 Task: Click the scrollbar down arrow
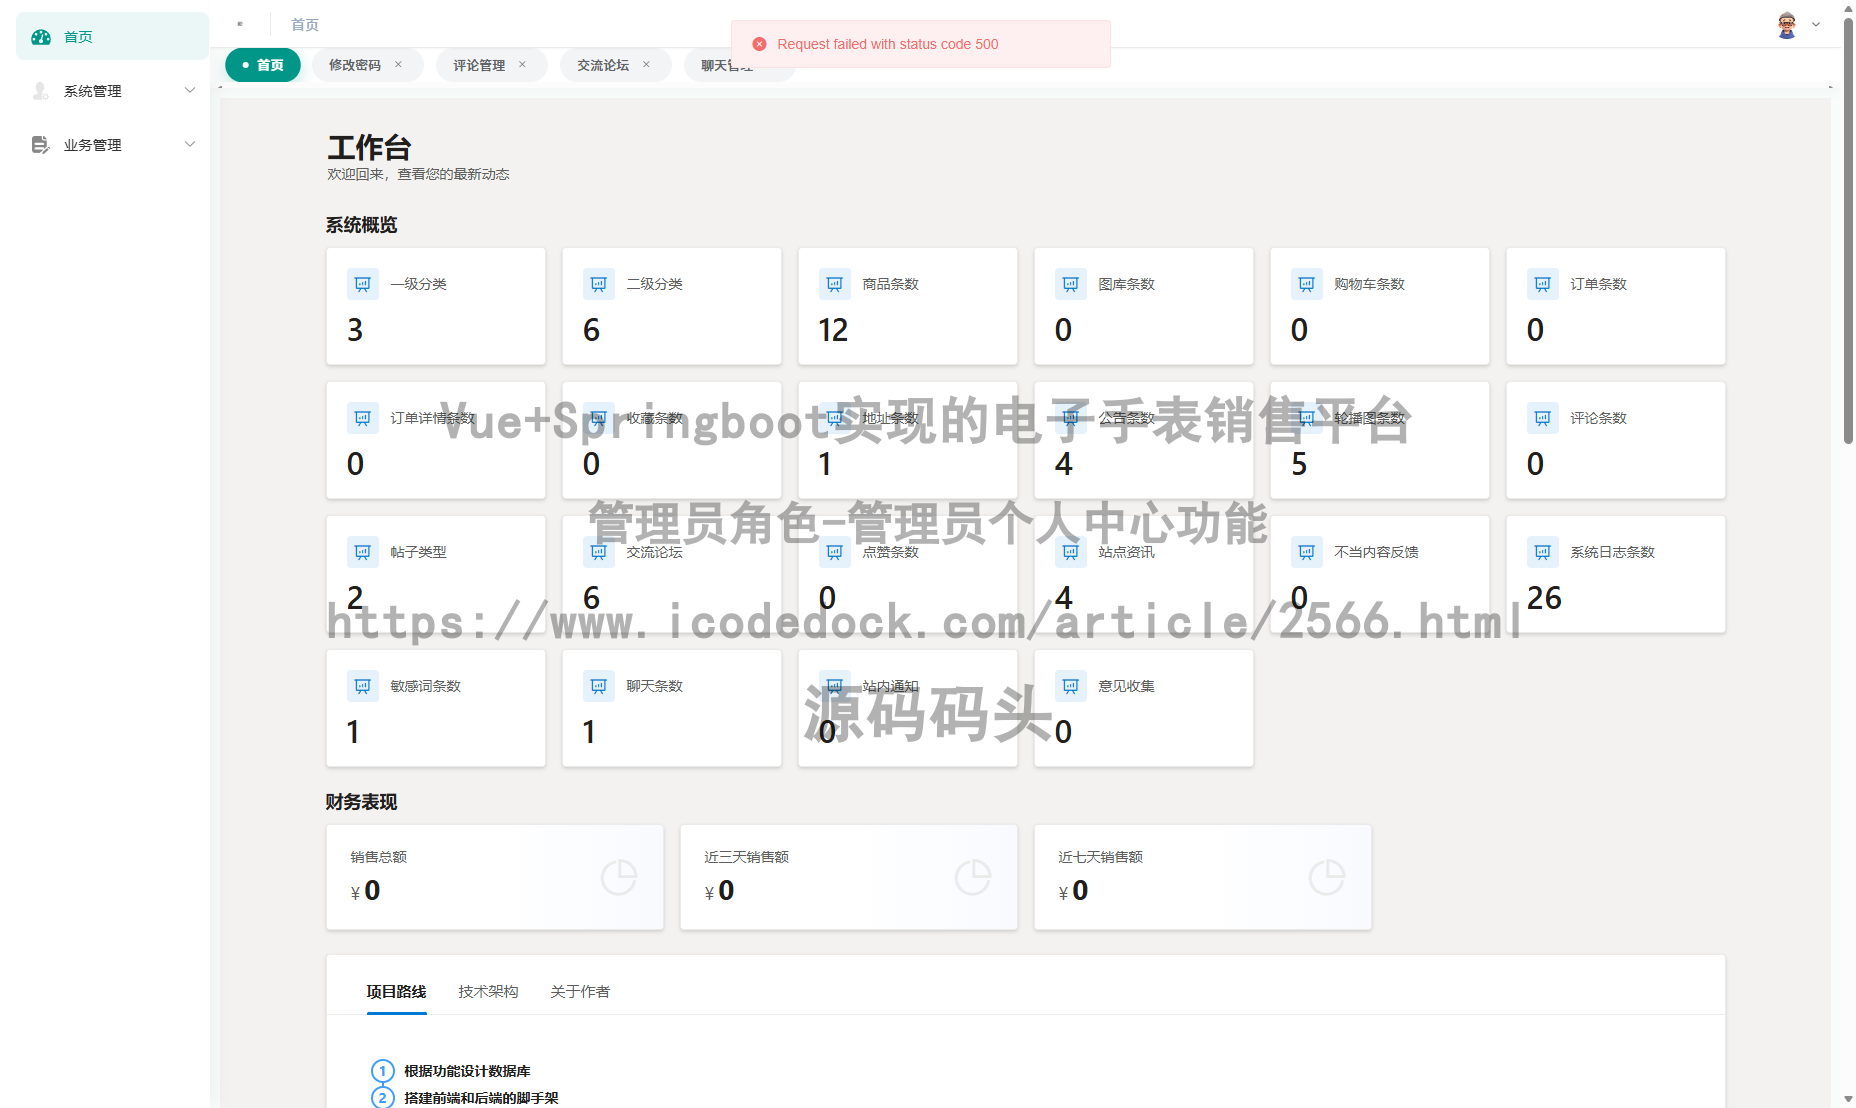click(1847, 1096)
